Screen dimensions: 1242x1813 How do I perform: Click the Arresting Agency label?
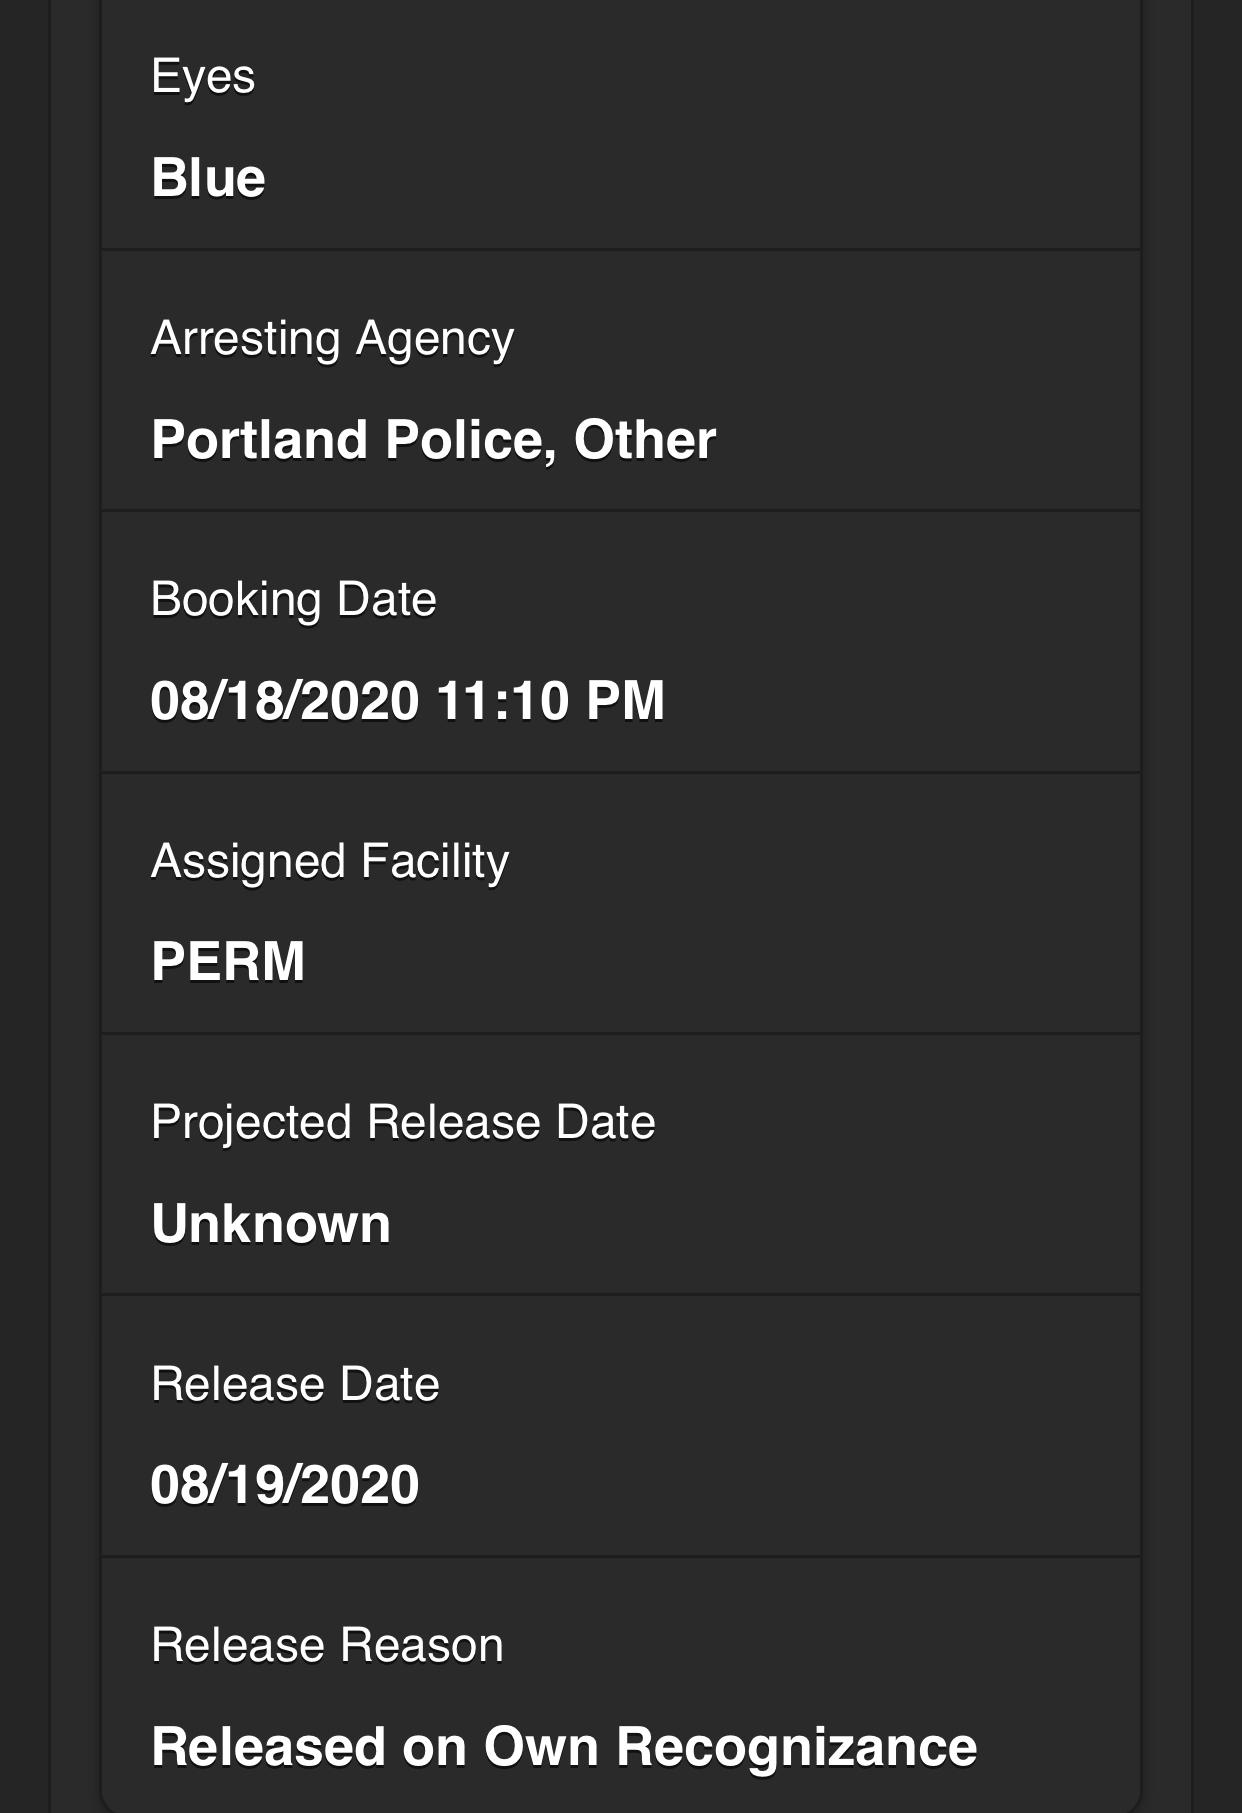[332, 339]
